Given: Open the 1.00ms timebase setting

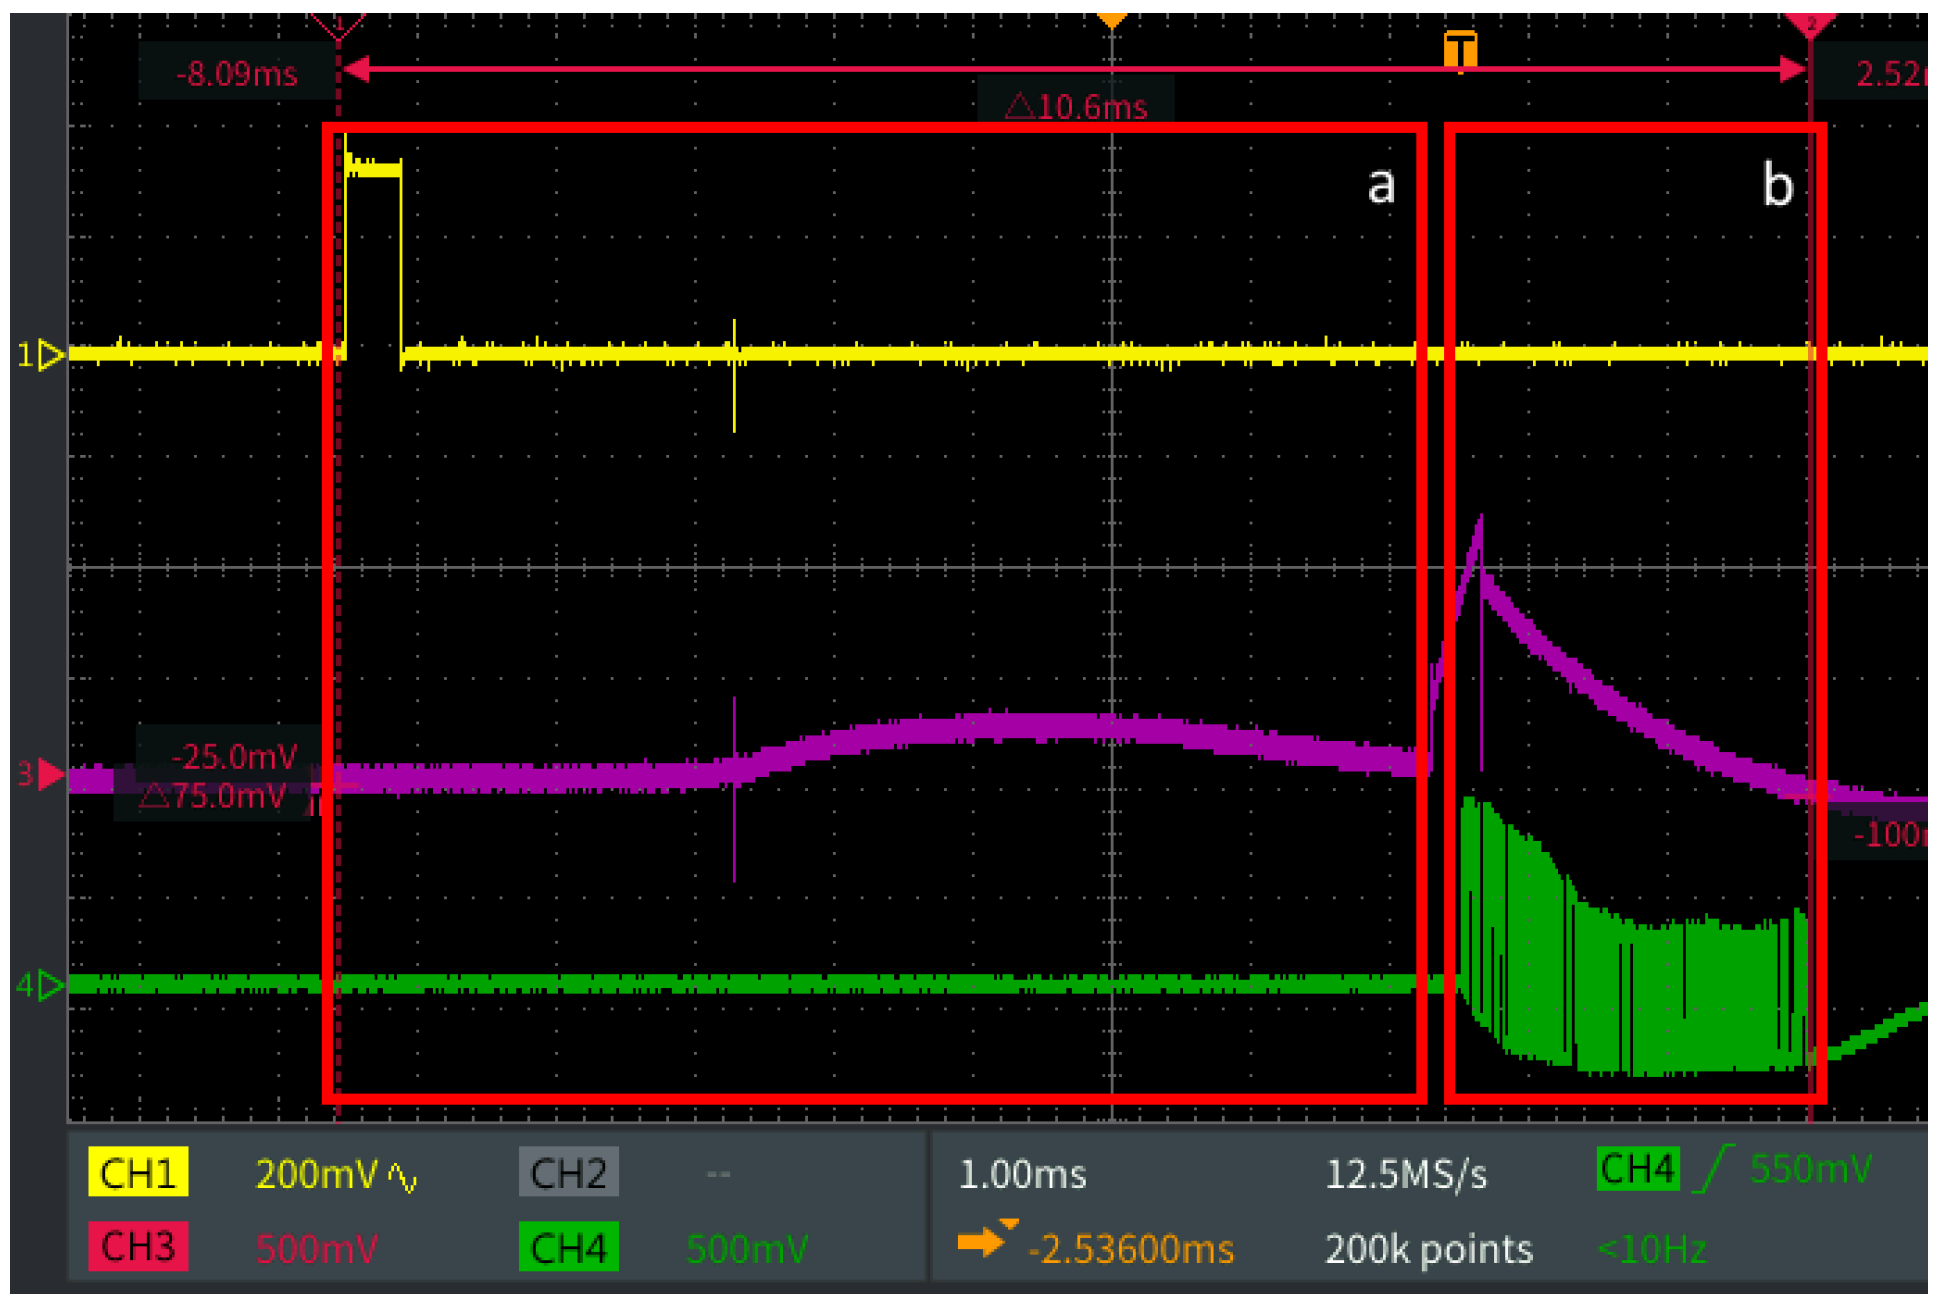Looking at the screenshot, I should (x=1021, y=1174).
